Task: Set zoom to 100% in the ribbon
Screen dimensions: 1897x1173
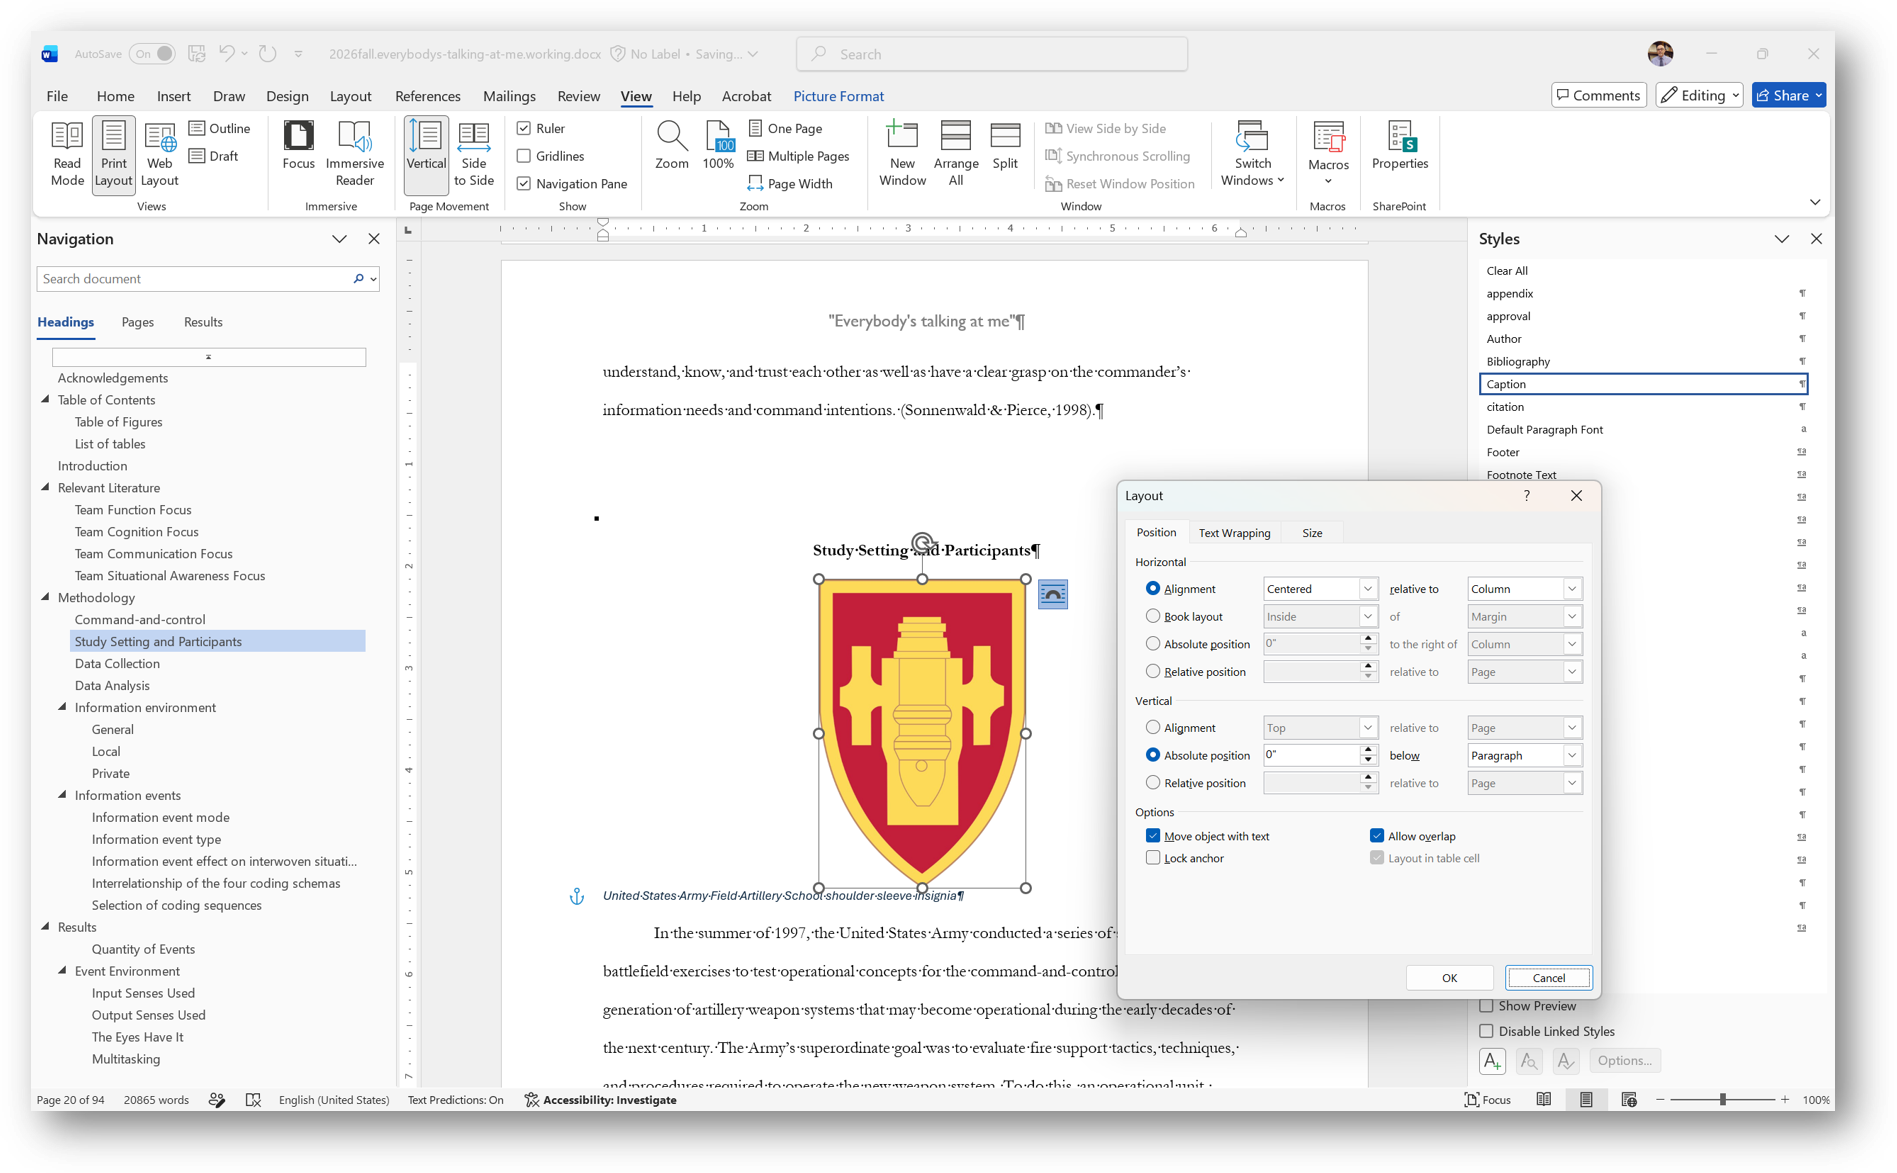Action: click(718, 146)
